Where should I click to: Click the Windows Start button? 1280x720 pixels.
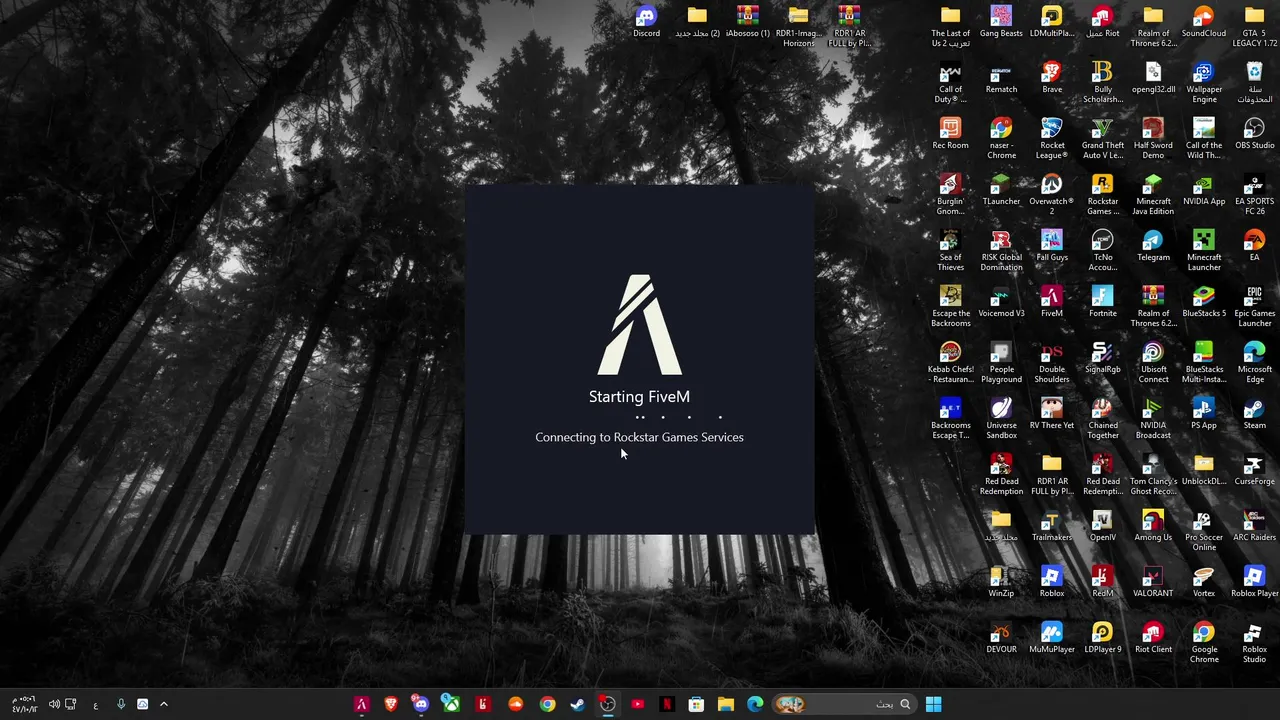(933, 704)
